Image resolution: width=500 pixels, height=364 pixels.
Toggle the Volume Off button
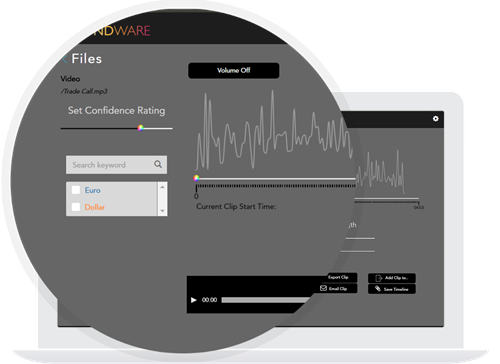pos(234,70)
